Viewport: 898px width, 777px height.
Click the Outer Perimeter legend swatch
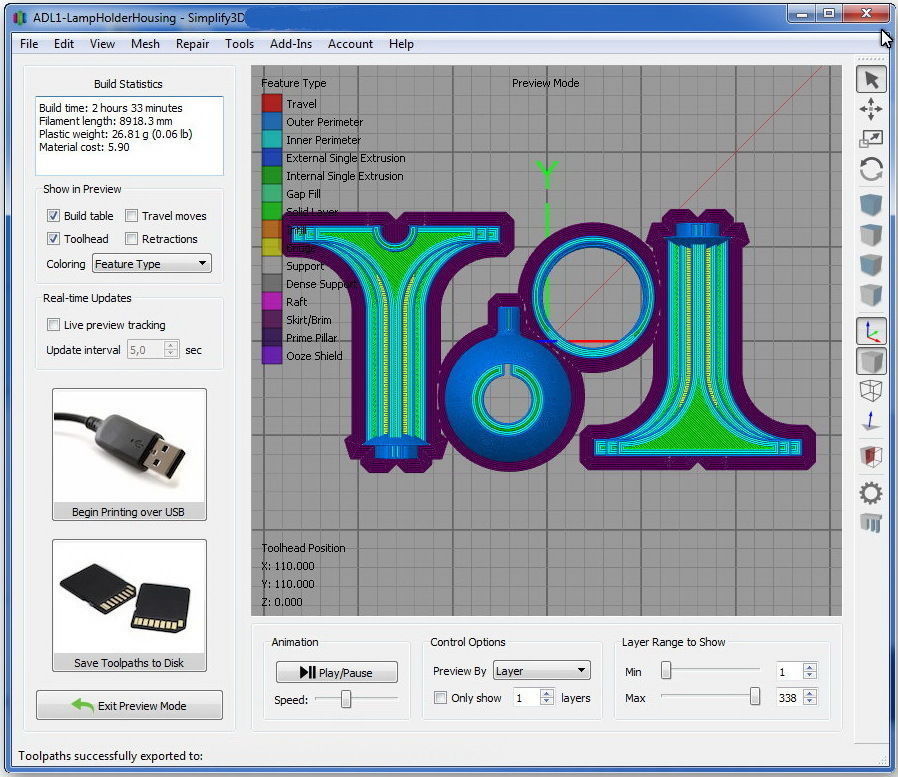point(272,121)
